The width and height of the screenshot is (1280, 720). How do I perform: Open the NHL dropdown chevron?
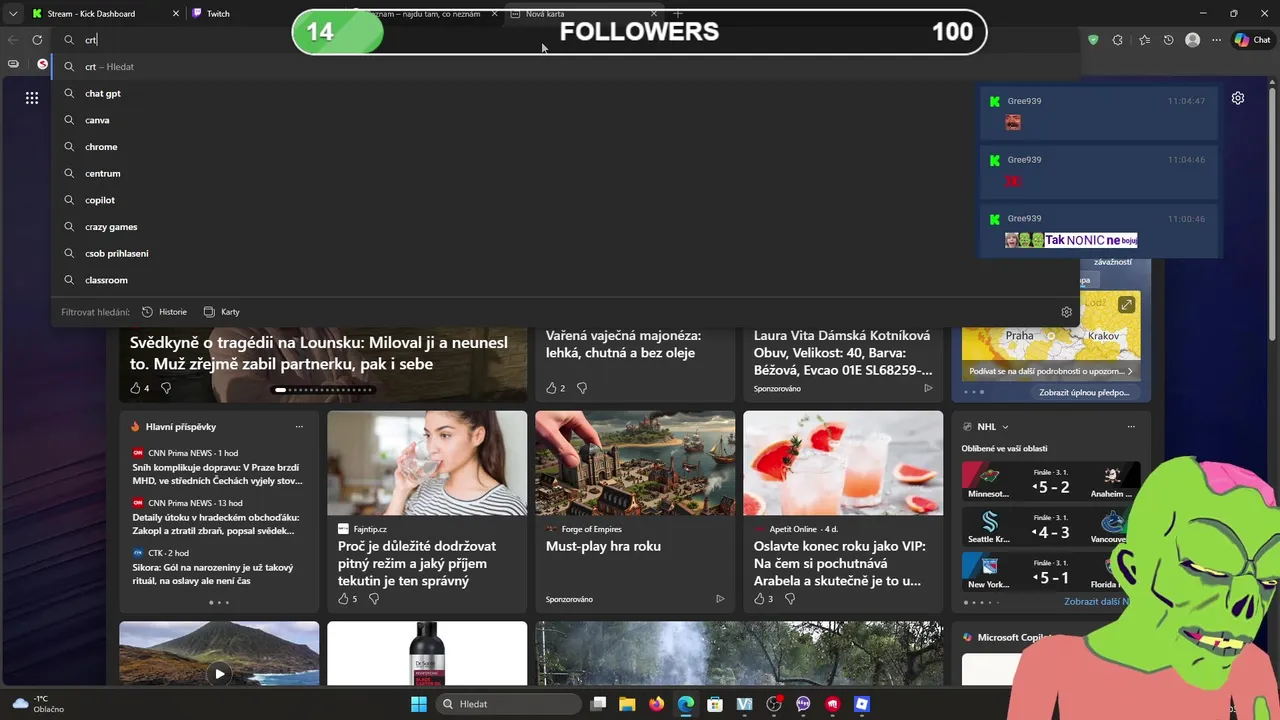(x=1005, y=427)
